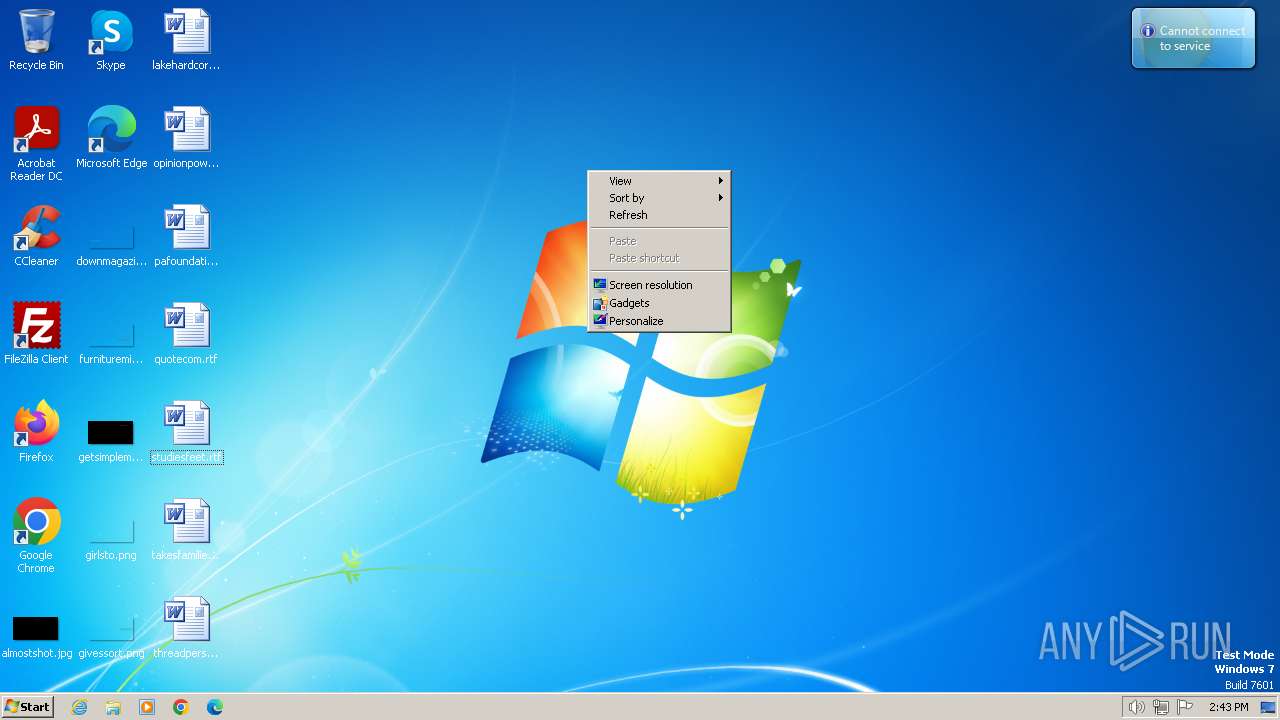Choose Refresh from the context menu
Screen dimensions: 1280x720
pyautogui.click(x=659, y=215)
